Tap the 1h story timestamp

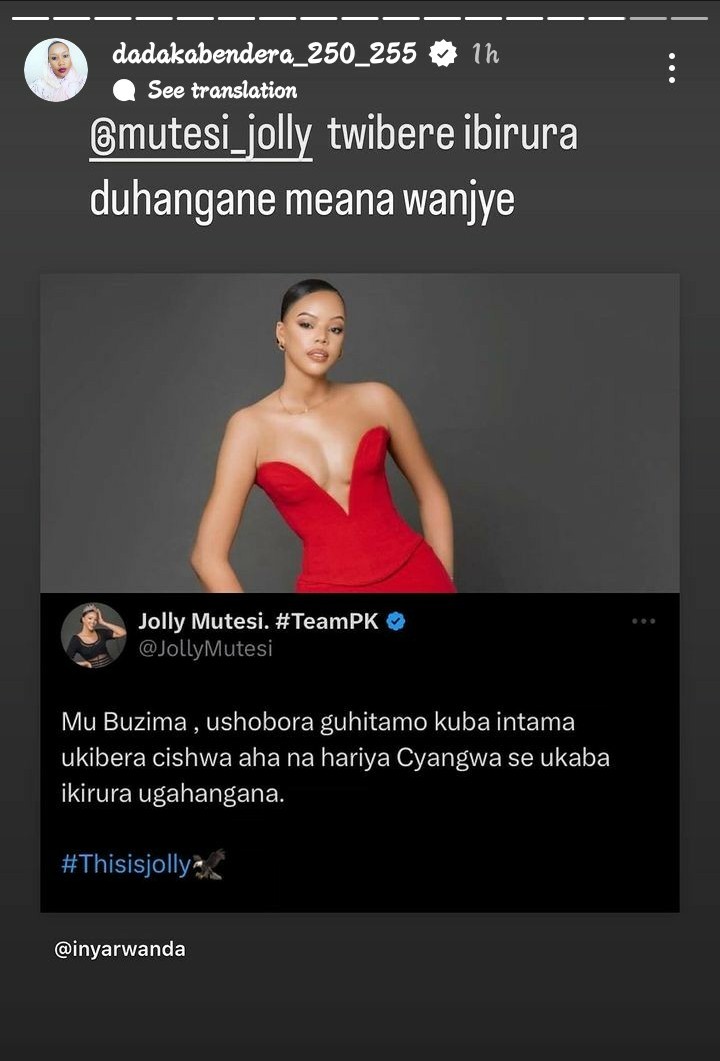pos(485,54)
